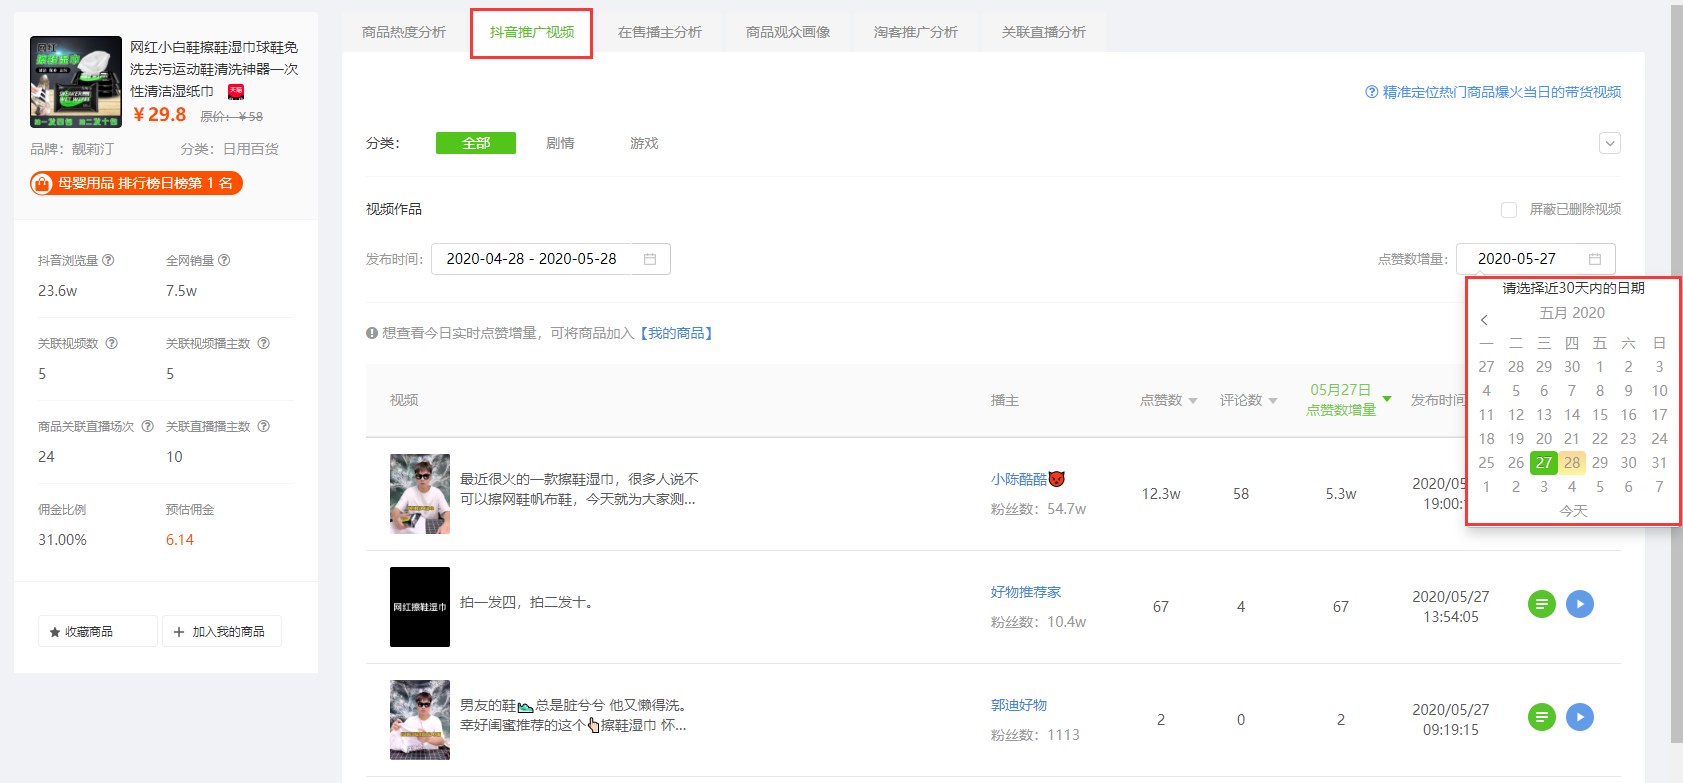Open the 淘客推广分析 tab
The image size is (1683, 783).
[x=916, y=32]
